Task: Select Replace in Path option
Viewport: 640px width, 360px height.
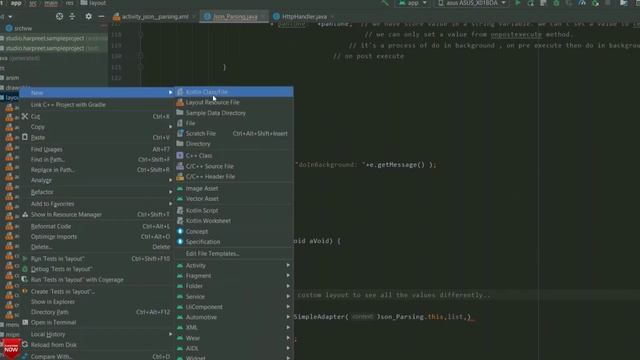Action: click(97, 170)
